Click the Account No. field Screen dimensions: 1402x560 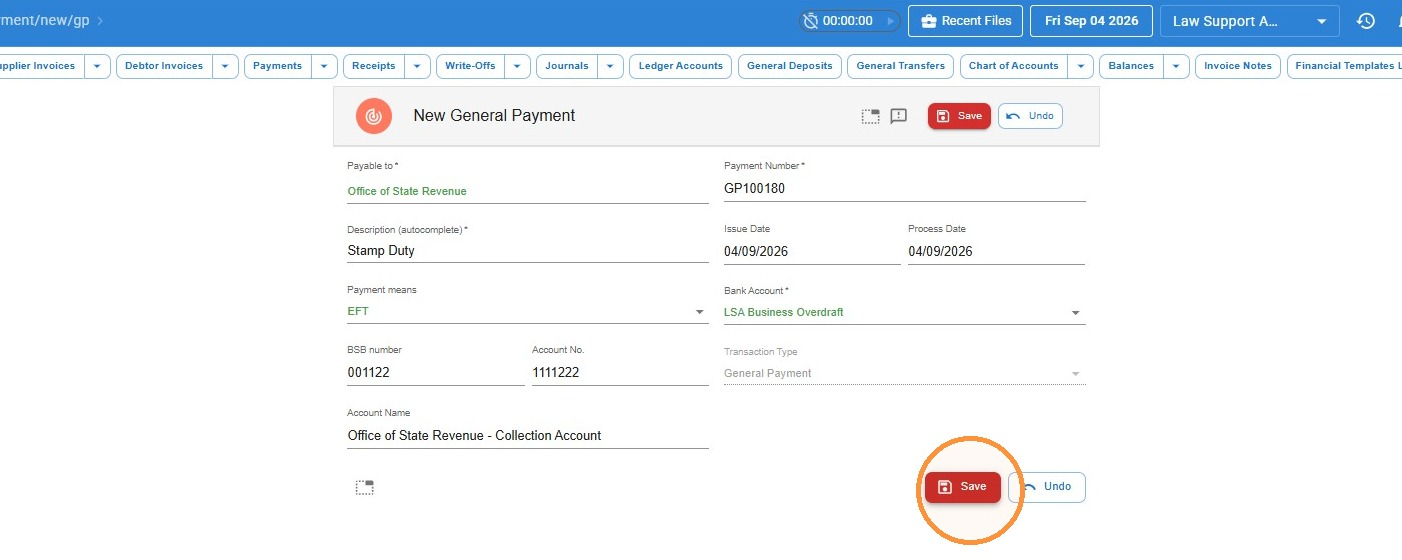click(x=620, y=373)
